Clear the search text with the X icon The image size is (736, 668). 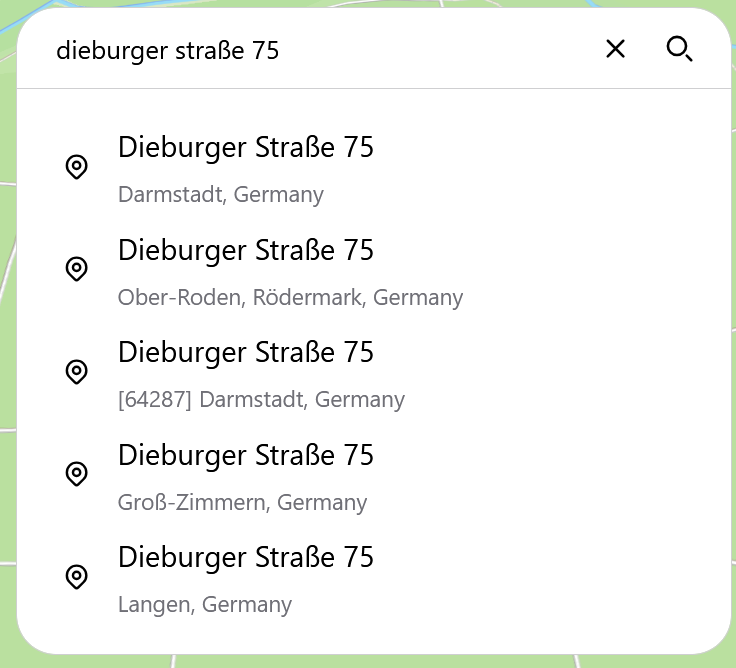[x=615, y=49]
